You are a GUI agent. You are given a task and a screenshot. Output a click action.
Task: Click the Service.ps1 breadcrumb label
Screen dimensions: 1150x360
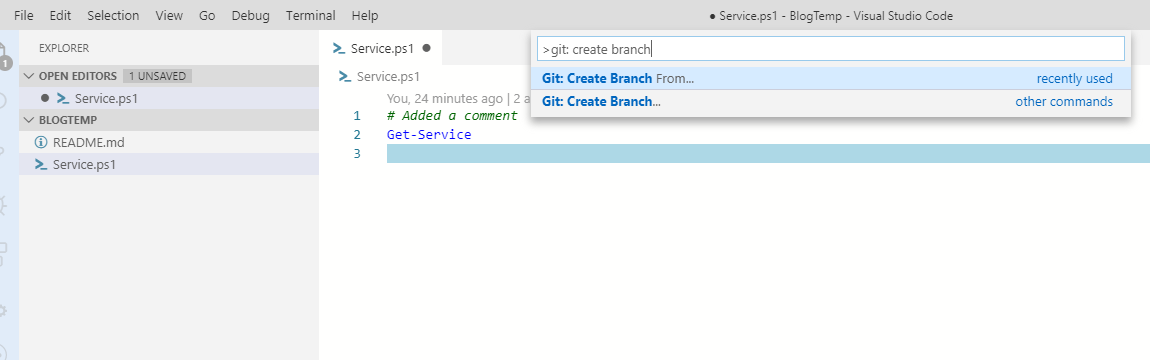[x=388, y=76]
